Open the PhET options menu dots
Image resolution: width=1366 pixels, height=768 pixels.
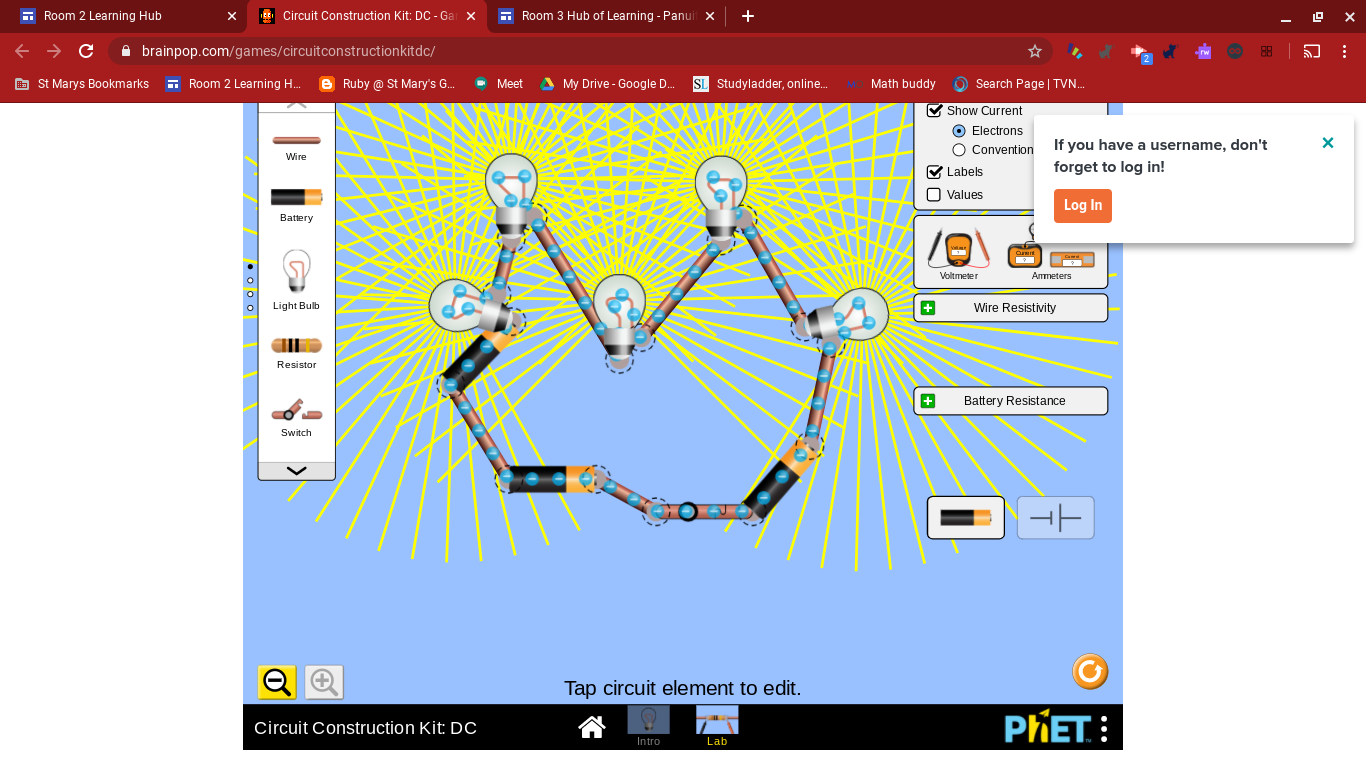click(x=1104, y=728)
